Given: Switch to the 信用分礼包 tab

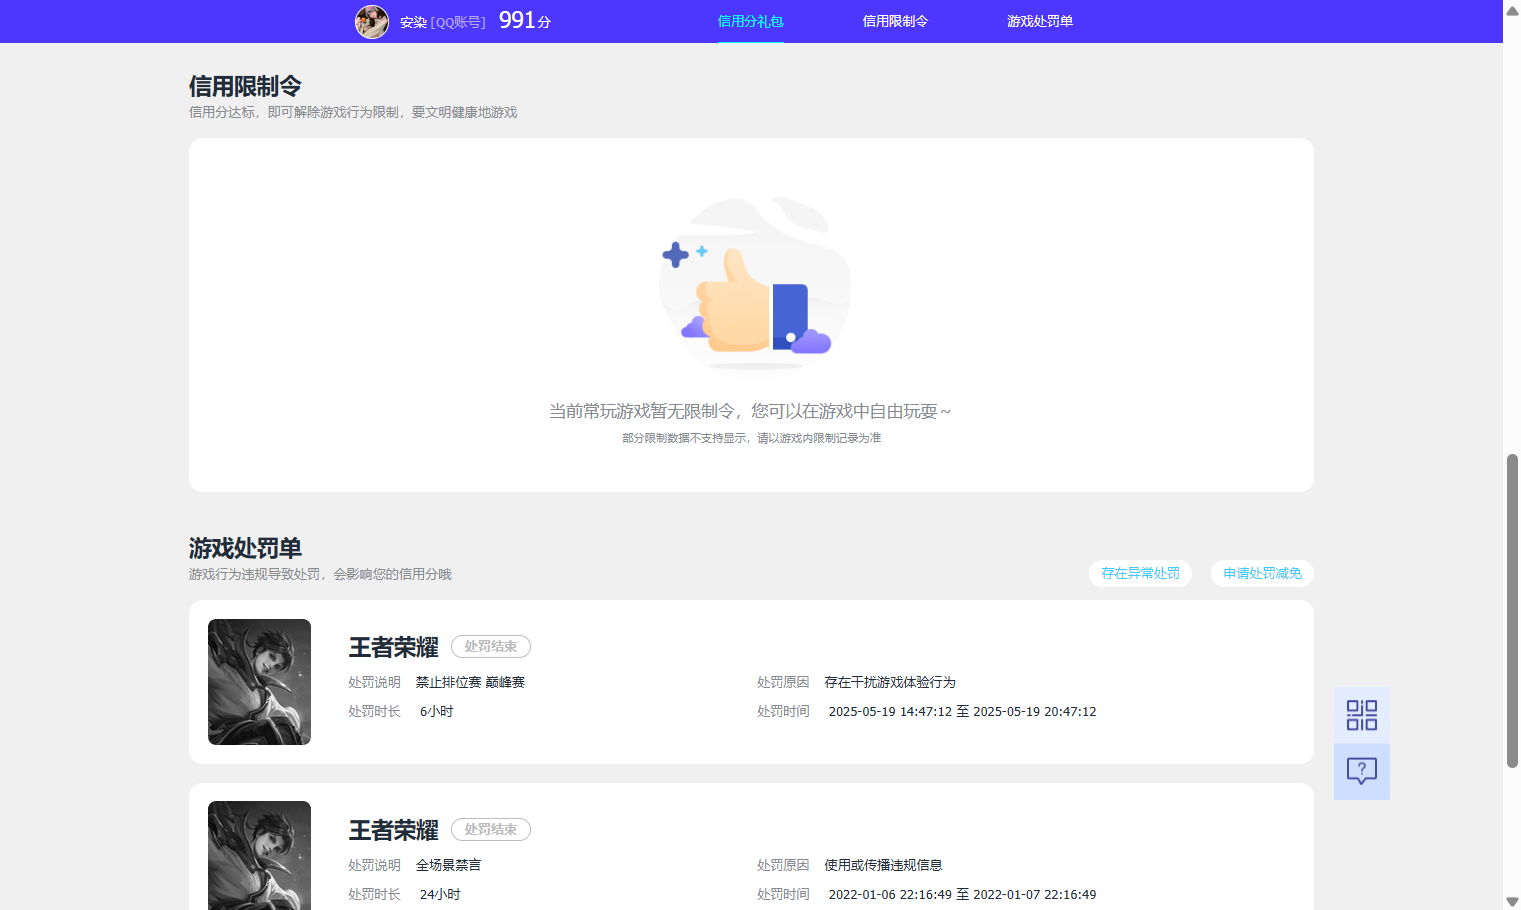Looking at the screenshot, I should tap(750, 20).
